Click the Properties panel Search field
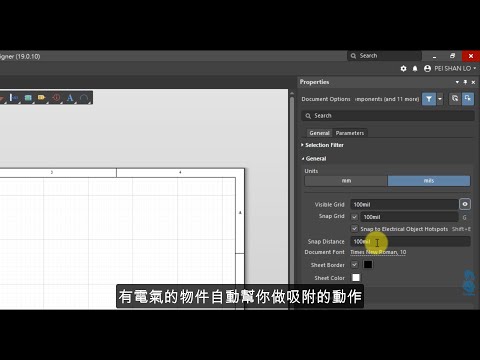Viewport: 480px width, 360px height. point(388,116)
